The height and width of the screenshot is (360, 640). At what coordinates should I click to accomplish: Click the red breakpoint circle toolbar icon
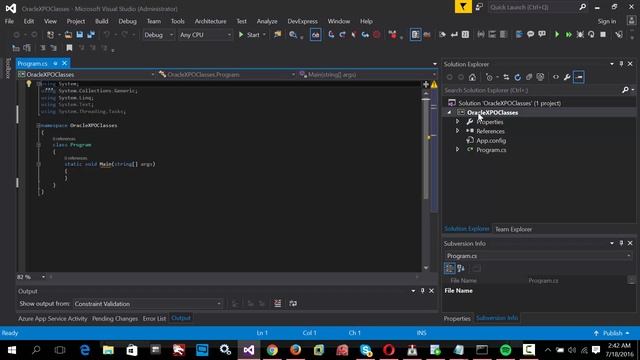pyautogui.click(x=377, y=35)
